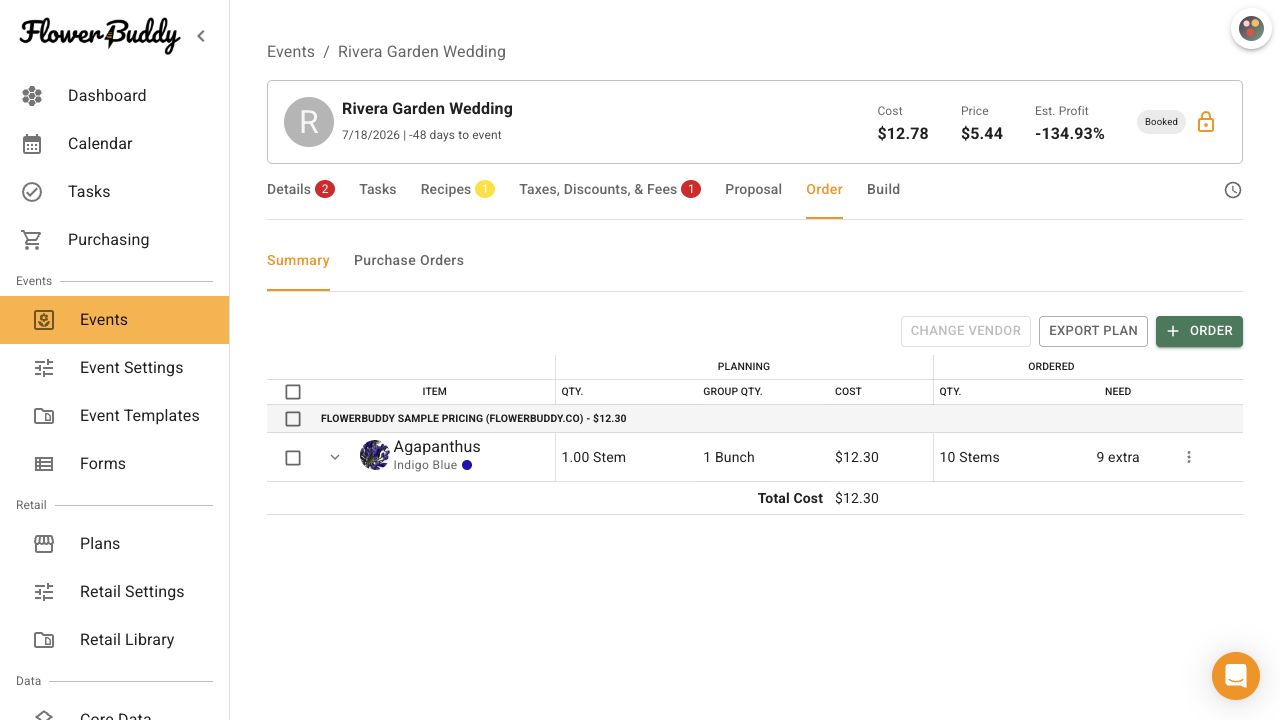The height and width of the screenshot is (720, 1280).
Task: Open the Event Templates folder icon
Action: click(x=44, y=416)
